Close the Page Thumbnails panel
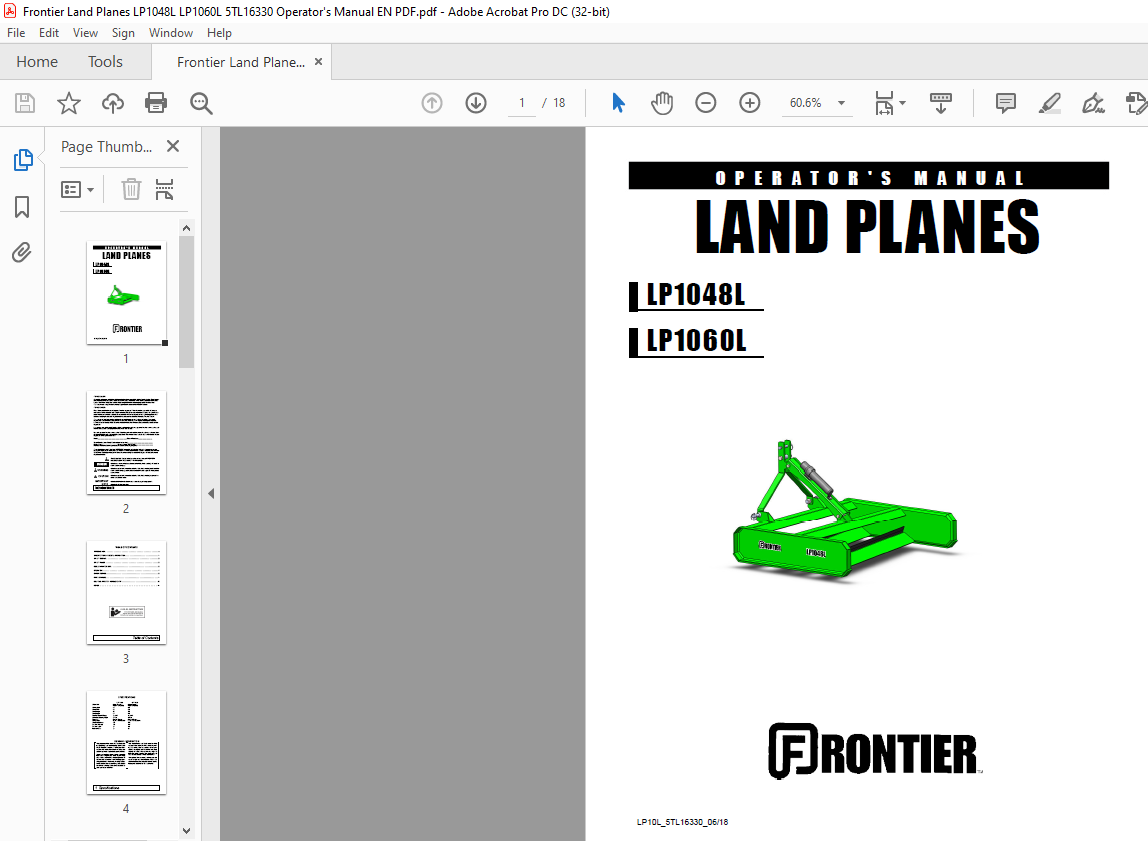 click(173, 146)
